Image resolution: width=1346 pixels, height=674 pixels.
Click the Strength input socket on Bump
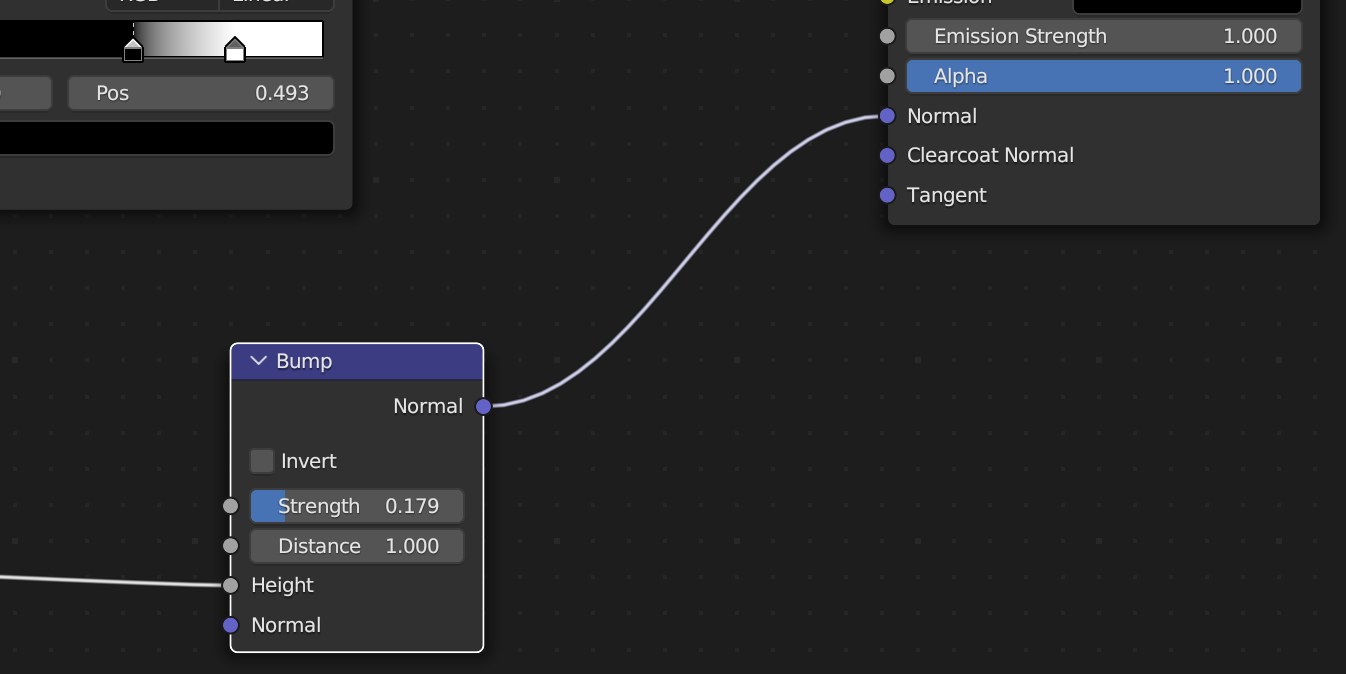pos(231,506)
